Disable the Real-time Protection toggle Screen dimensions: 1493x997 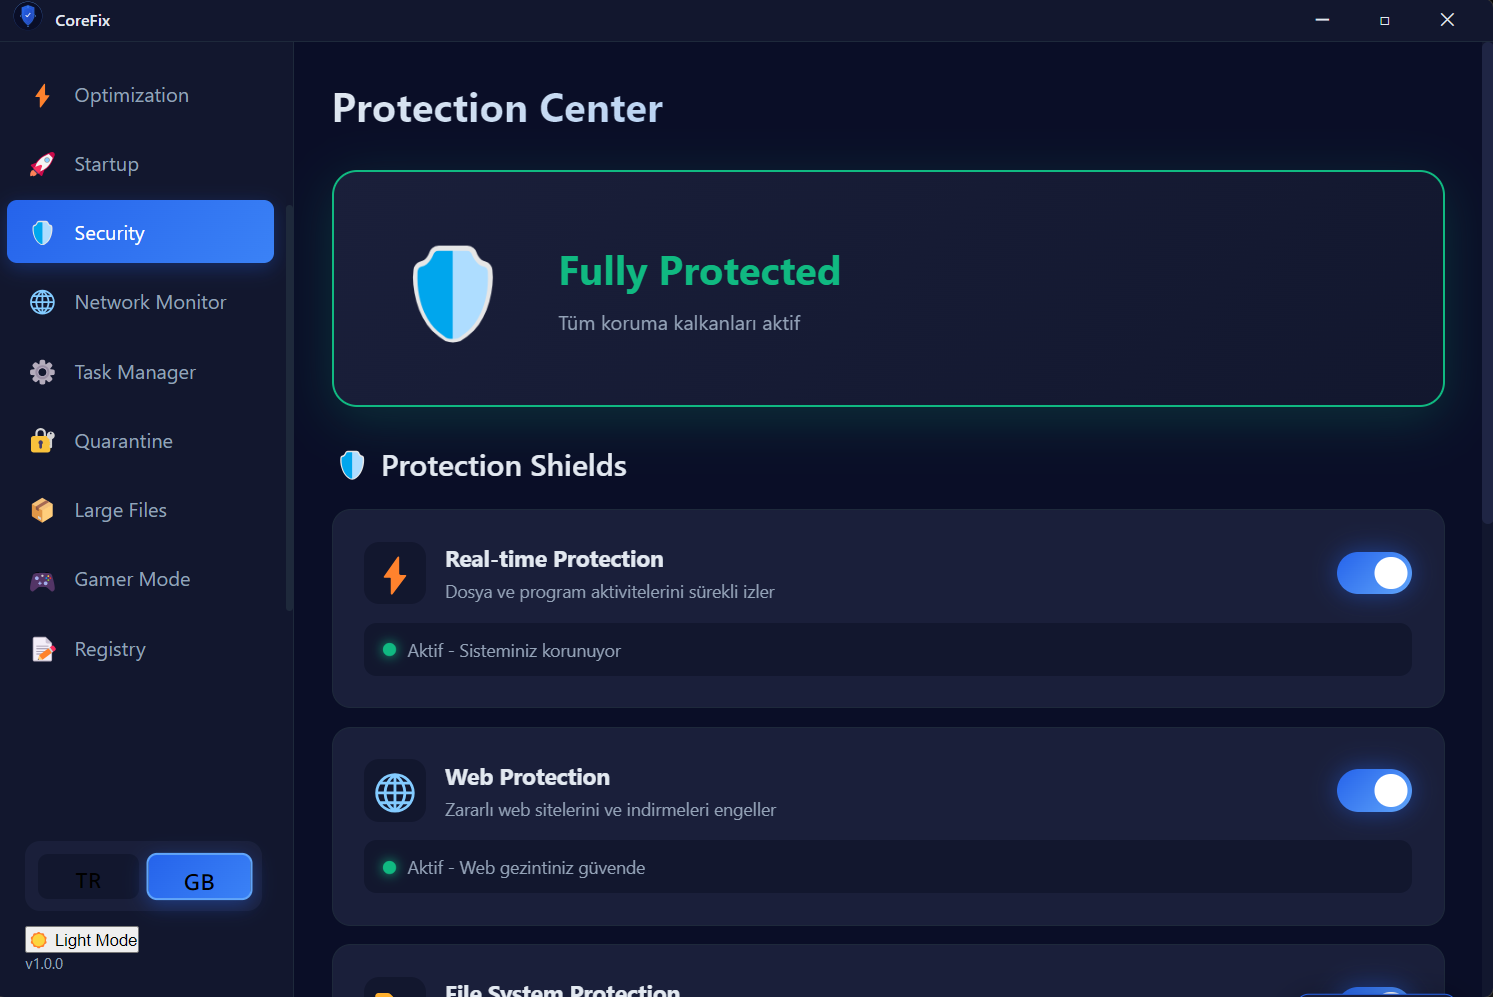tap(1373, 573)
